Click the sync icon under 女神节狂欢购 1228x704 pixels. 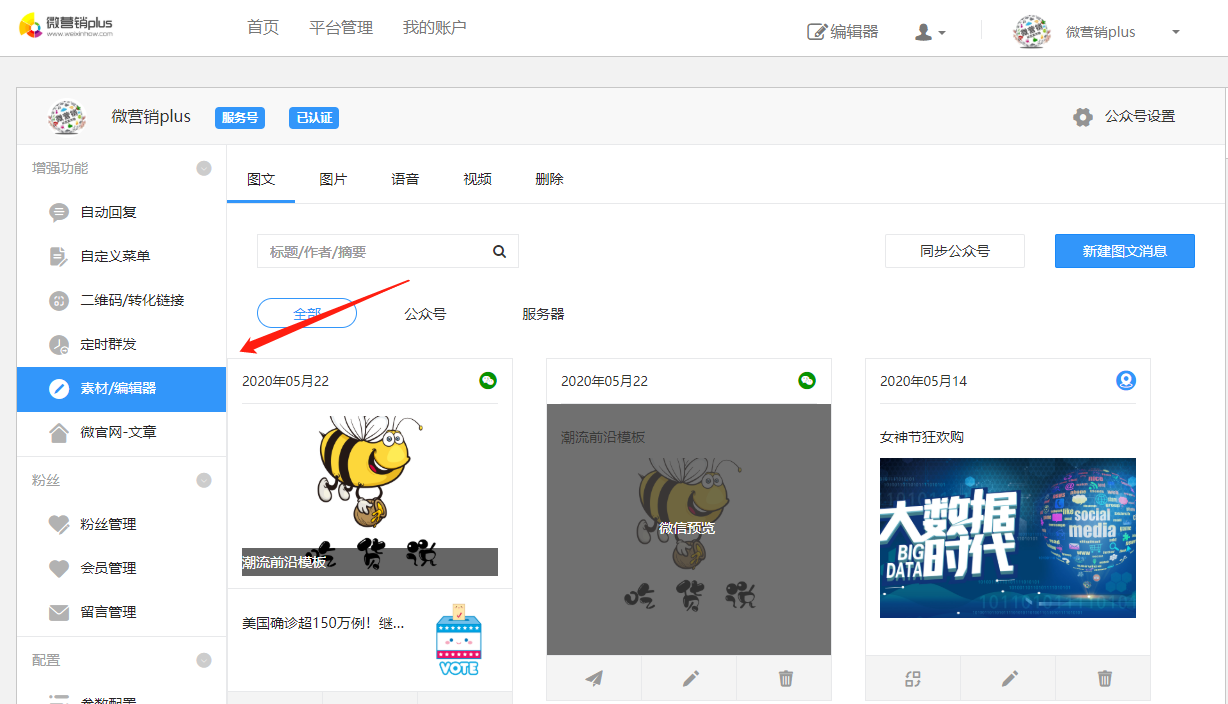(x=913, y=678)
